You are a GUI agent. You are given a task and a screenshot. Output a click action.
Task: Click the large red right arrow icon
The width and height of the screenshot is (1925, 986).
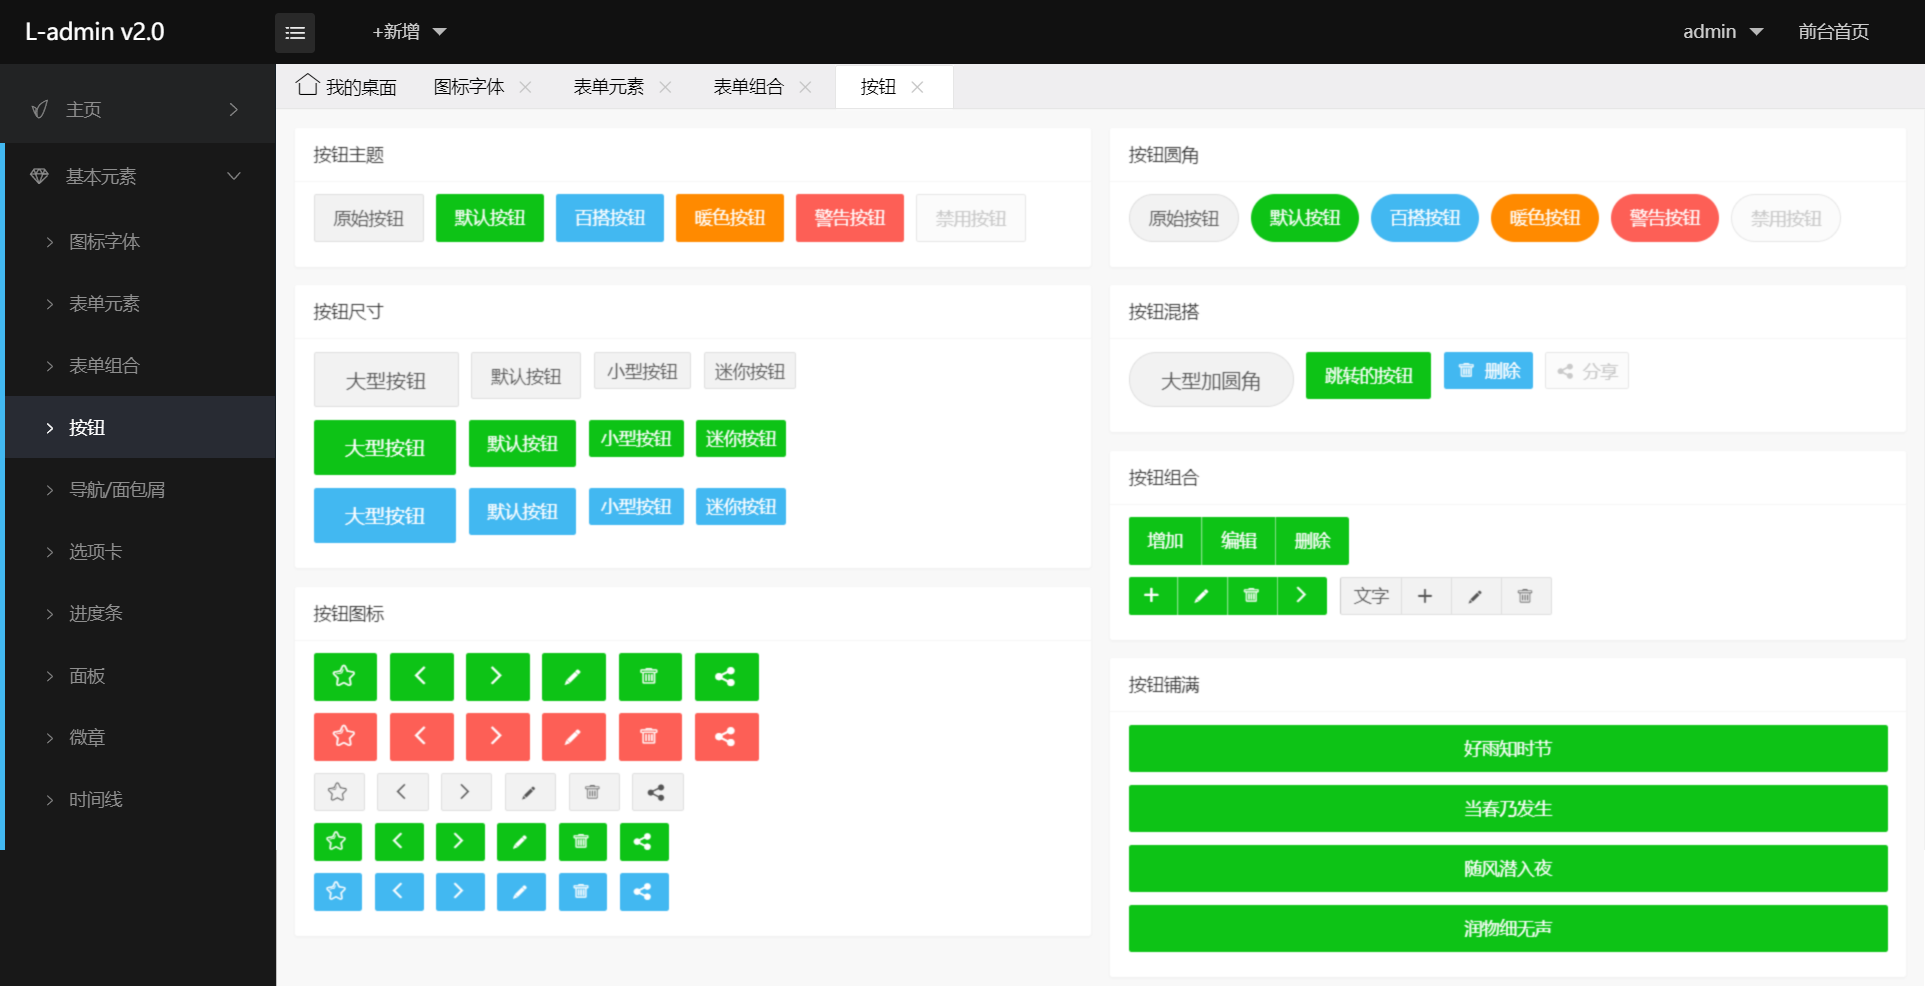[497, 737]
